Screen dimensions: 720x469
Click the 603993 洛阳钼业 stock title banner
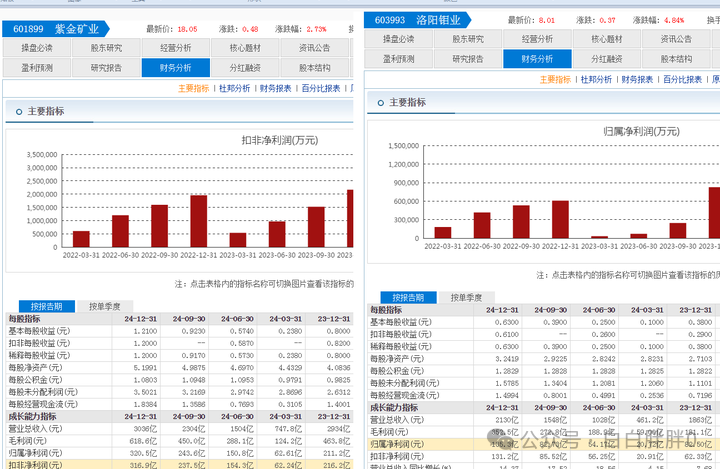click(417, 20)
